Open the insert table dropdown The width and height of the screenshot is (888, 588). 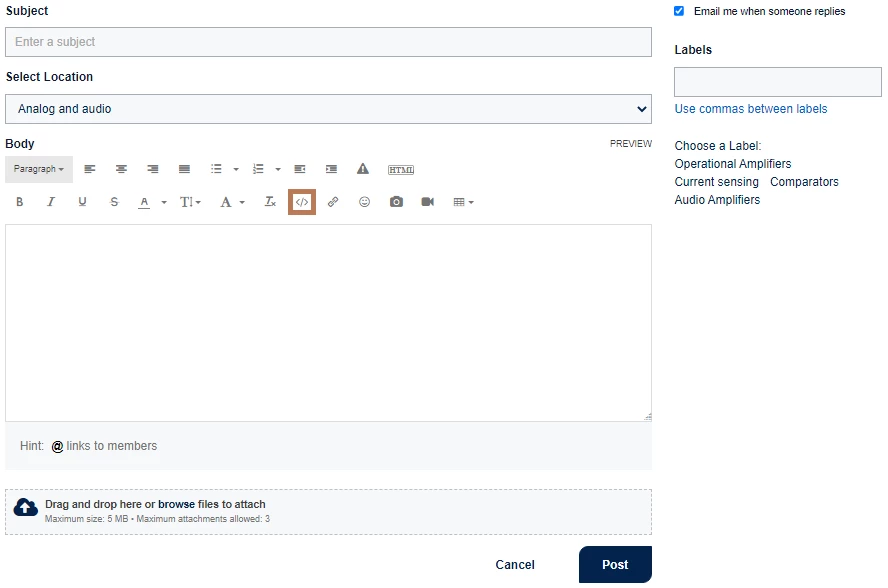(x=463, y=202)
